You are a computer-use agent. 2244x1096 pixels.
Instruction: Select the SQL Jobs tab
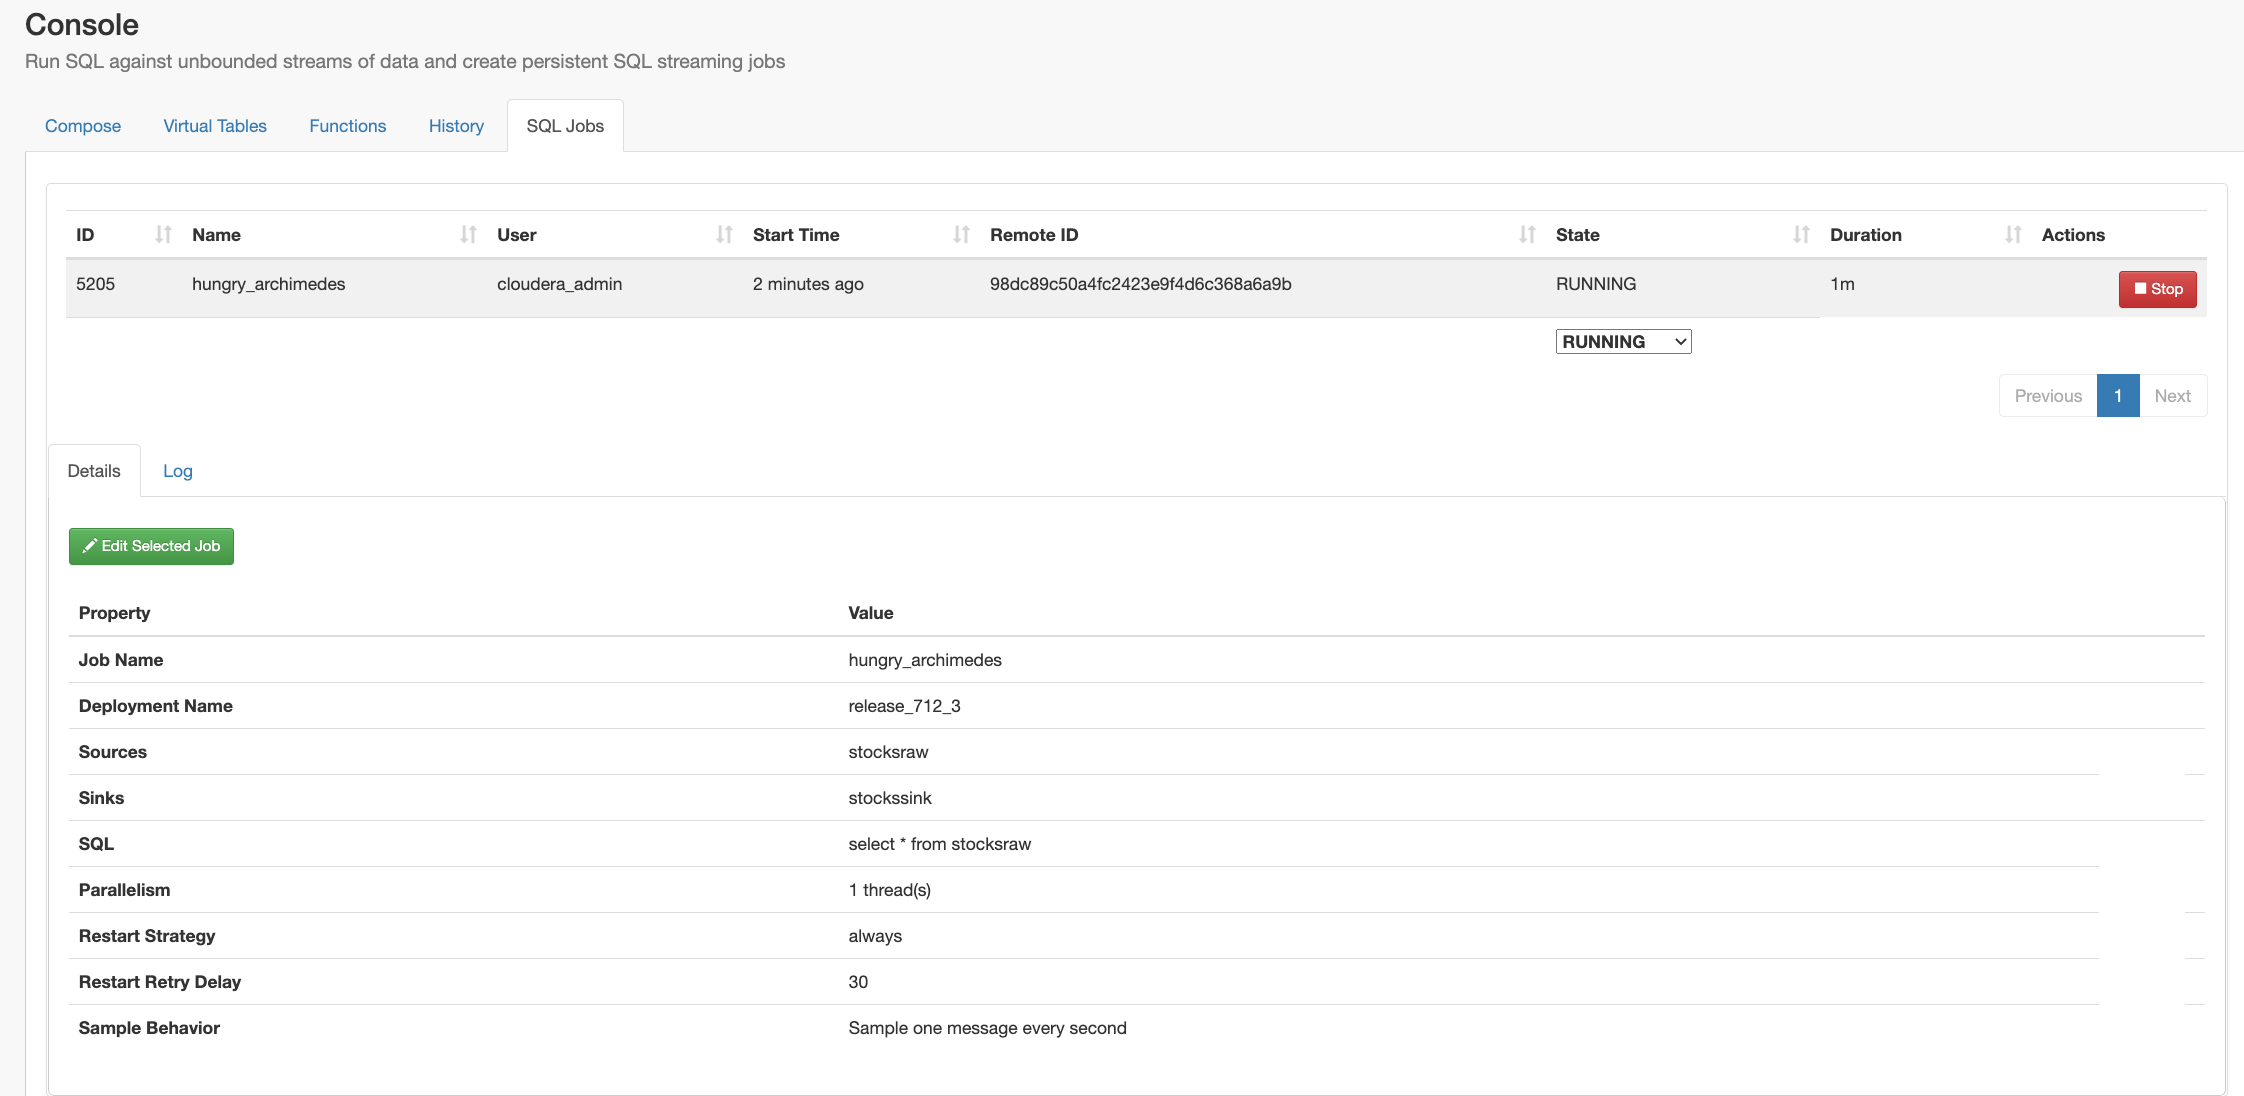point(565,126)
